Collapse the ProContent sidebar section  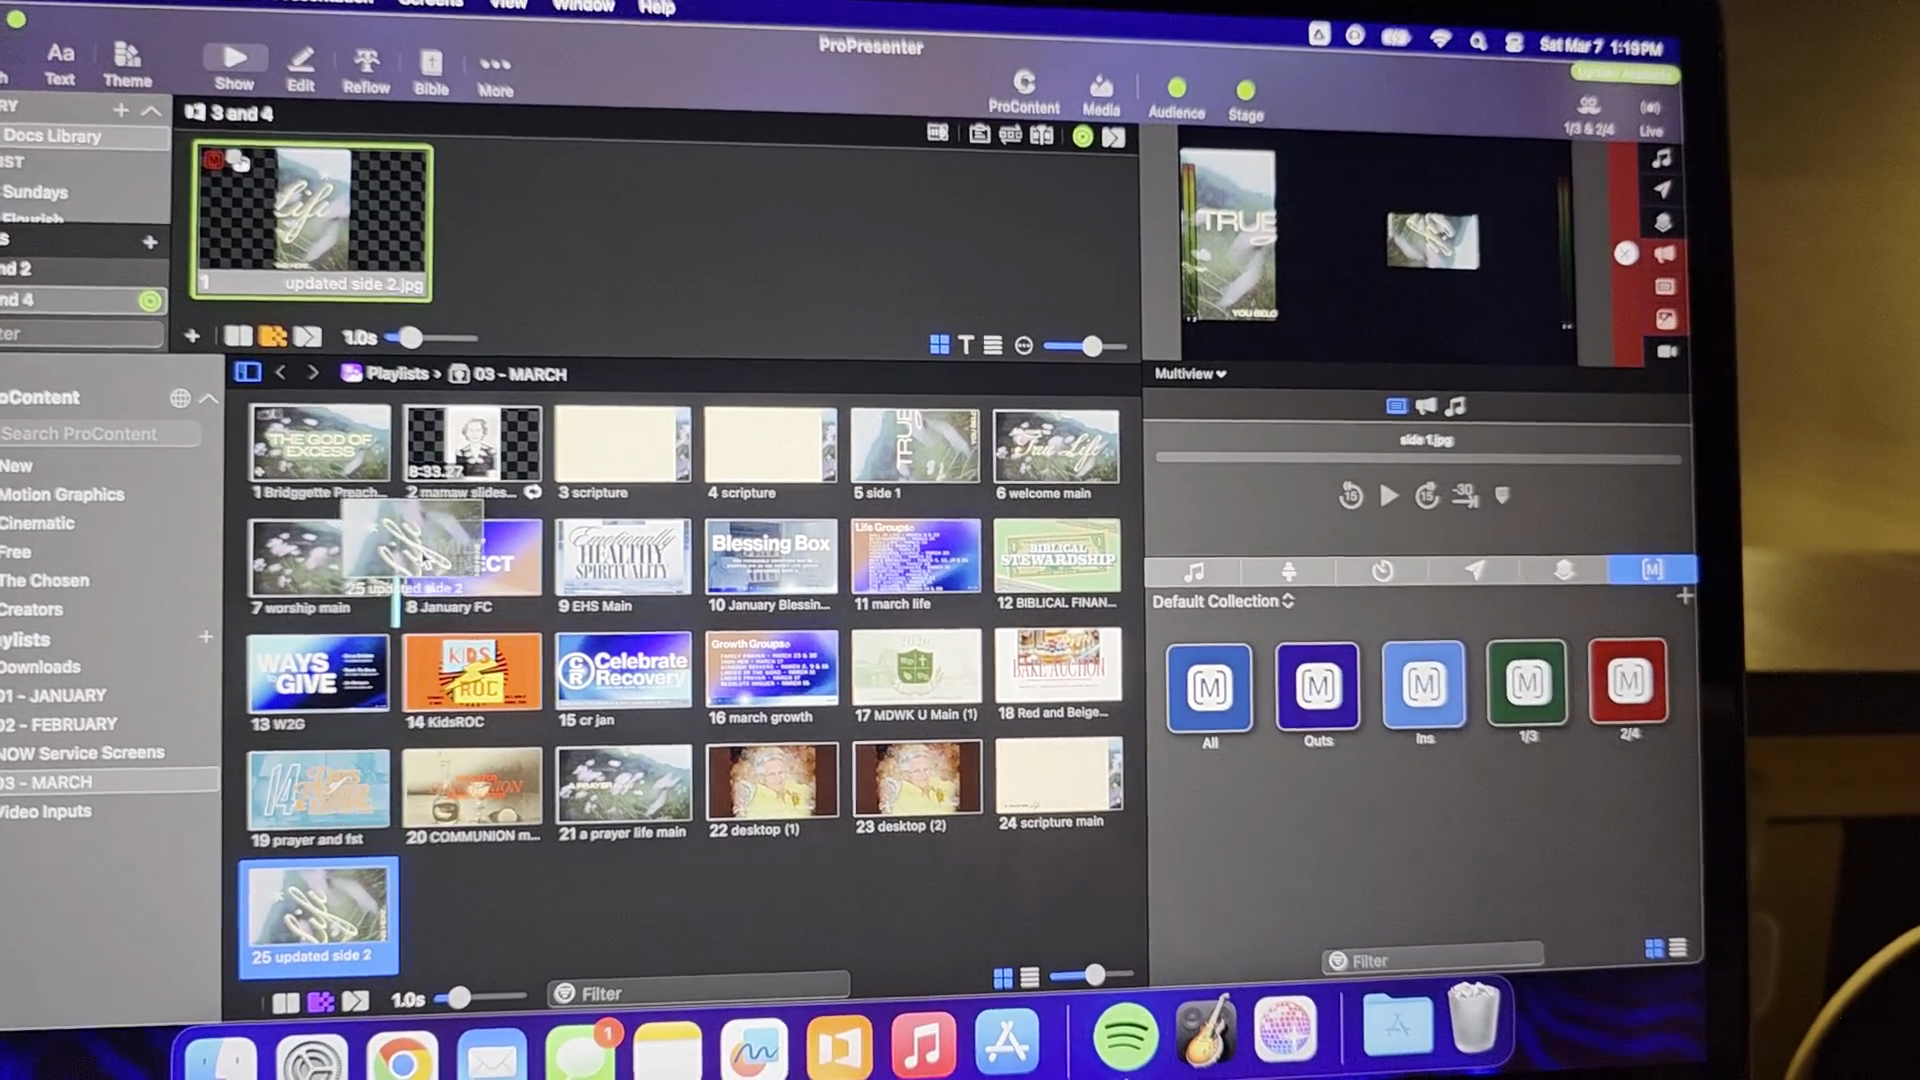coord(209,398)
